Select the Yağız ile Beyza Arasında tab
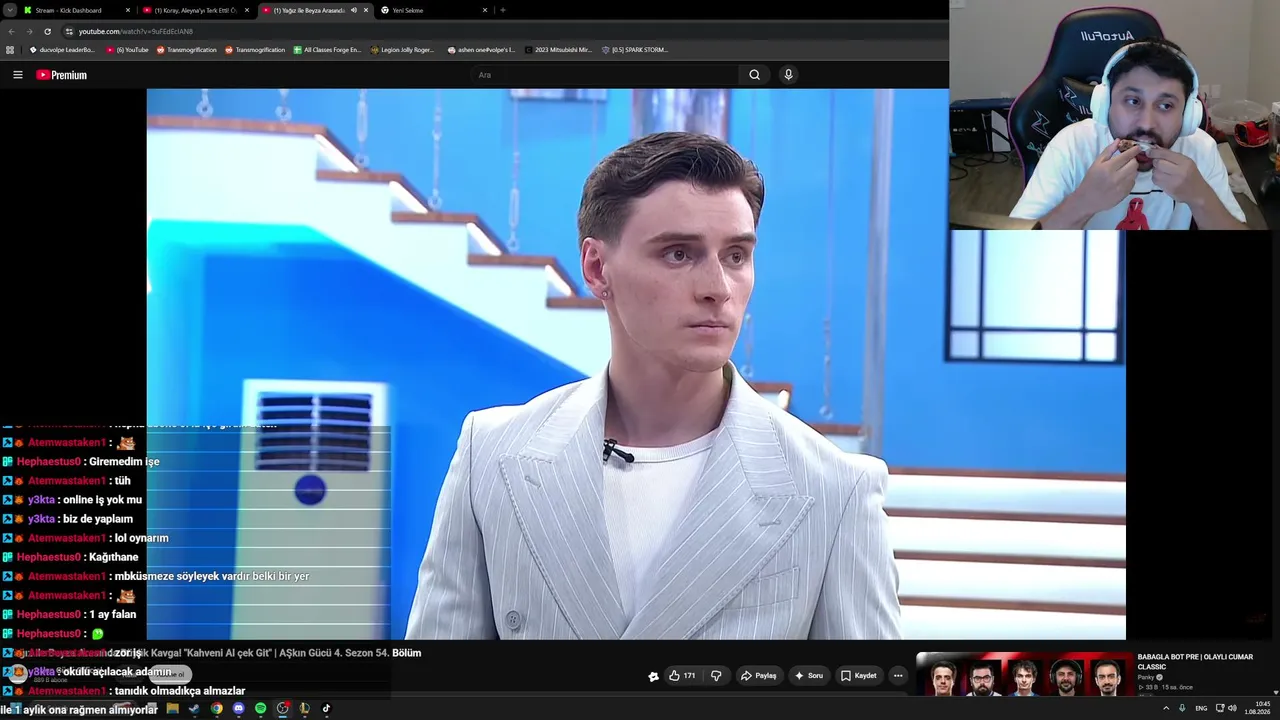 click(314, 10)
